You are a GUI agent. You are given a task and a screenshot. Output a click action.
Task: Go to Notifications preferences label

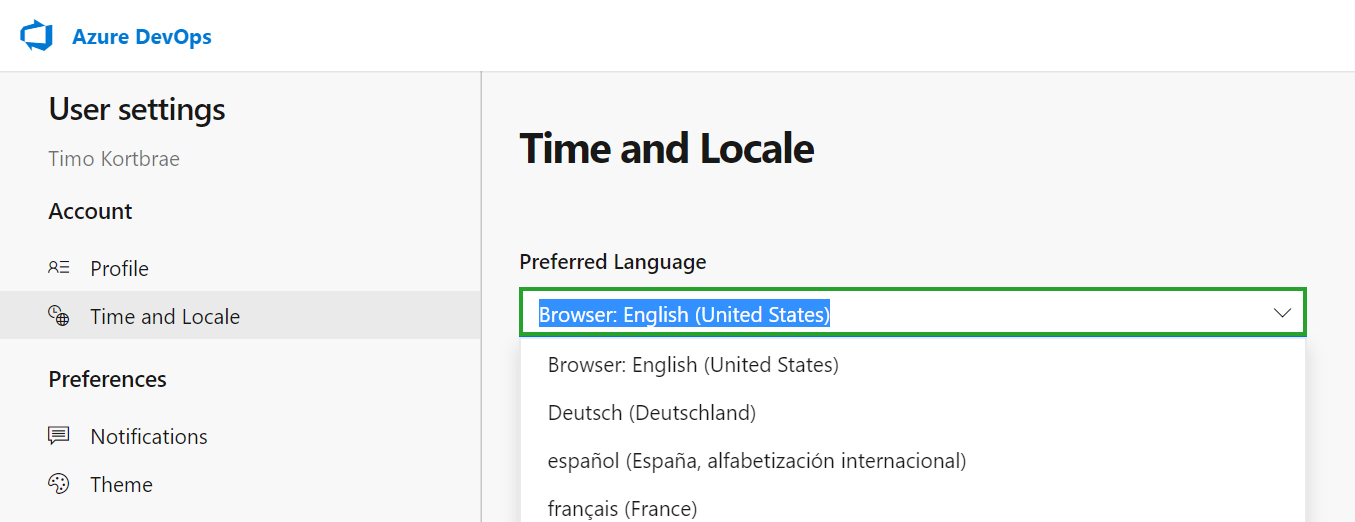[x=149, y=436]
